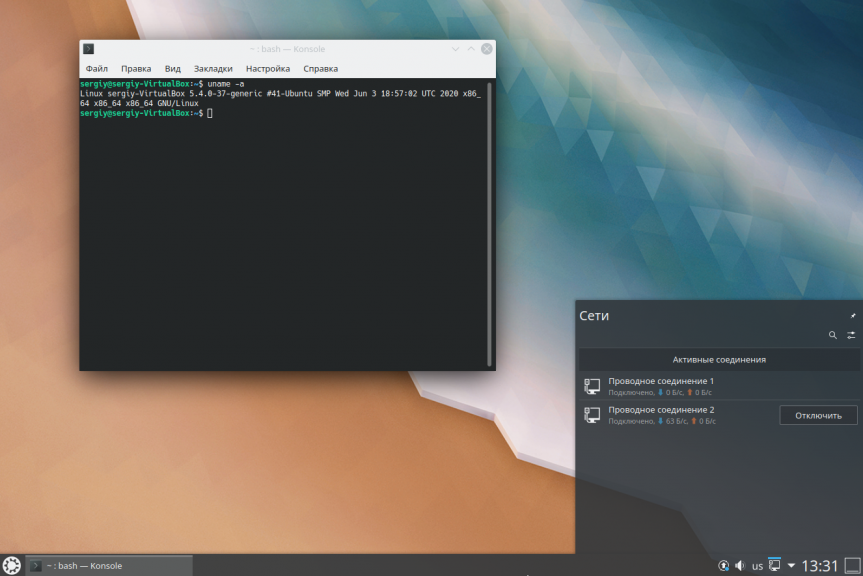Open the Настройка menu

click(267, 69)
